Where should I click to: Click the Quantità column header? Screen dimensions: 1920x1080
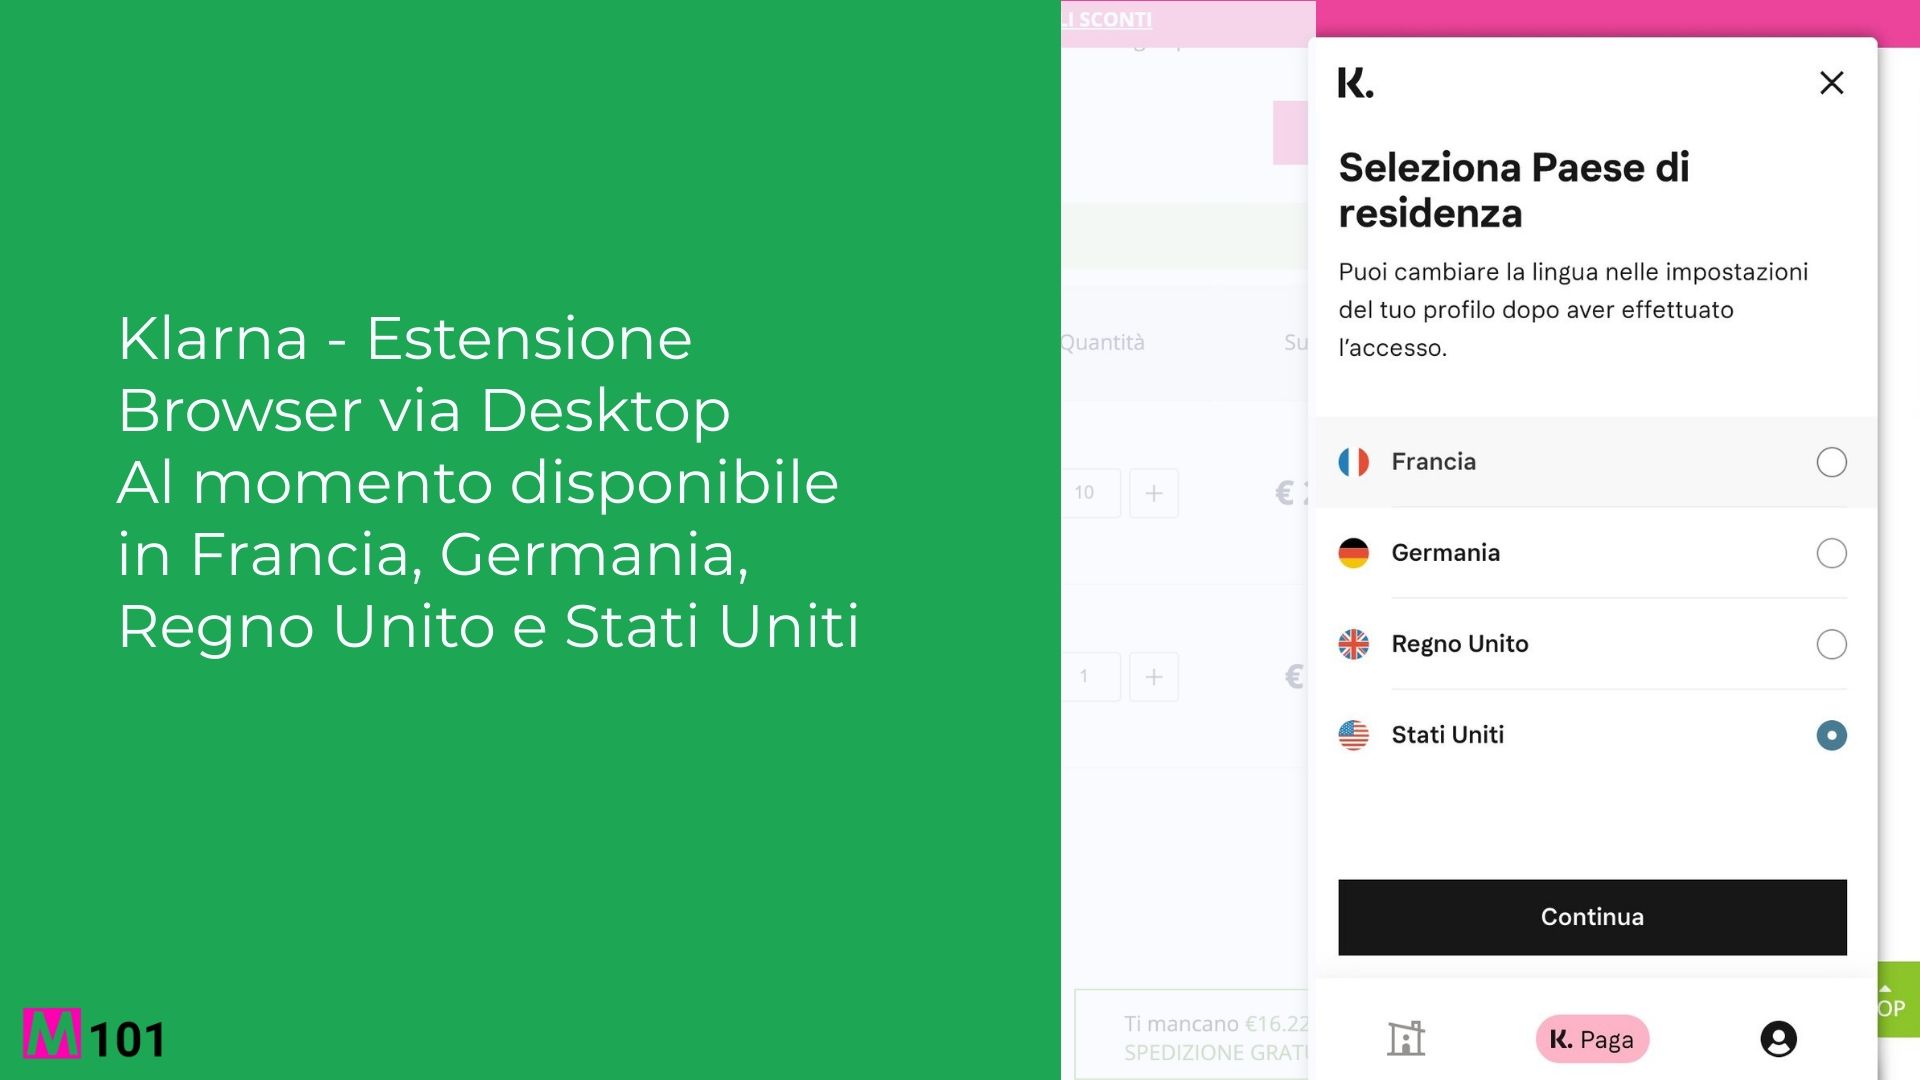[x=1103, y=343]
